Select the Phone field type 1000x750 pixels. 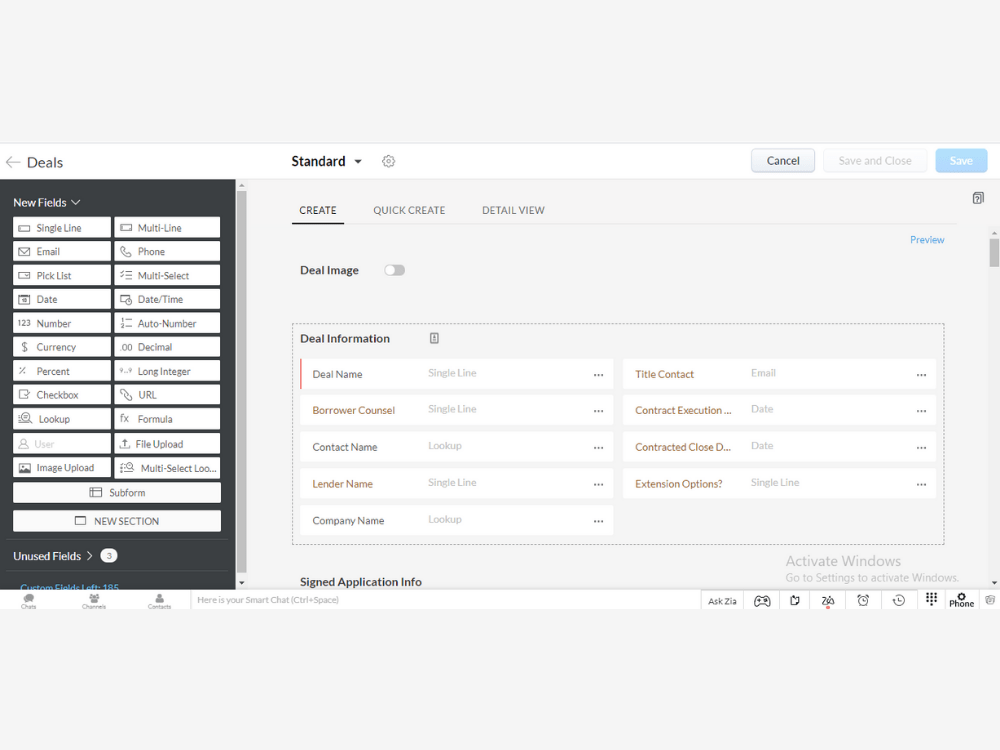(167, 251)
